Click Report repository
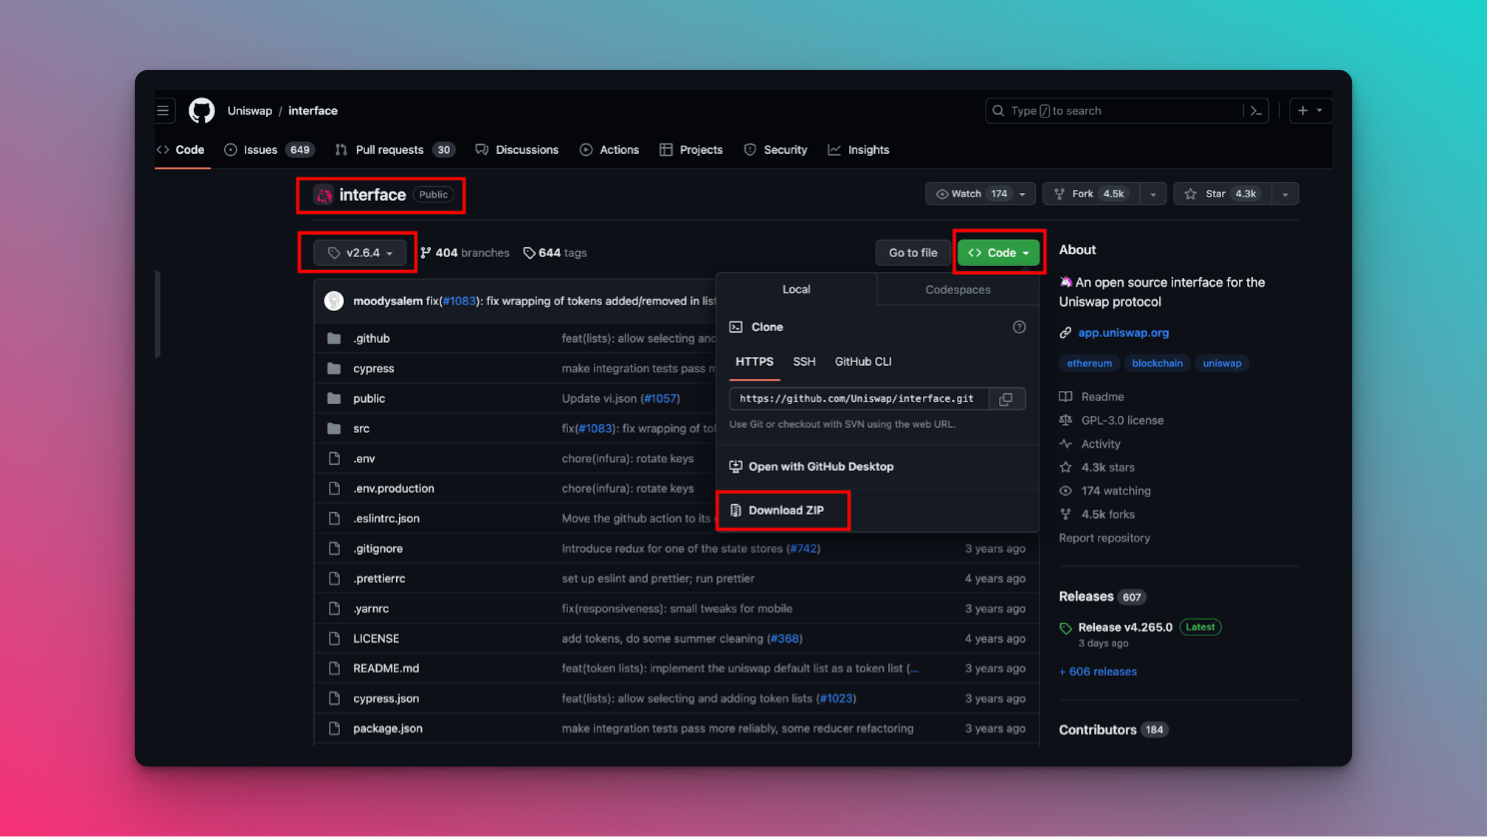1488x837 pixels. point(1104,538)
